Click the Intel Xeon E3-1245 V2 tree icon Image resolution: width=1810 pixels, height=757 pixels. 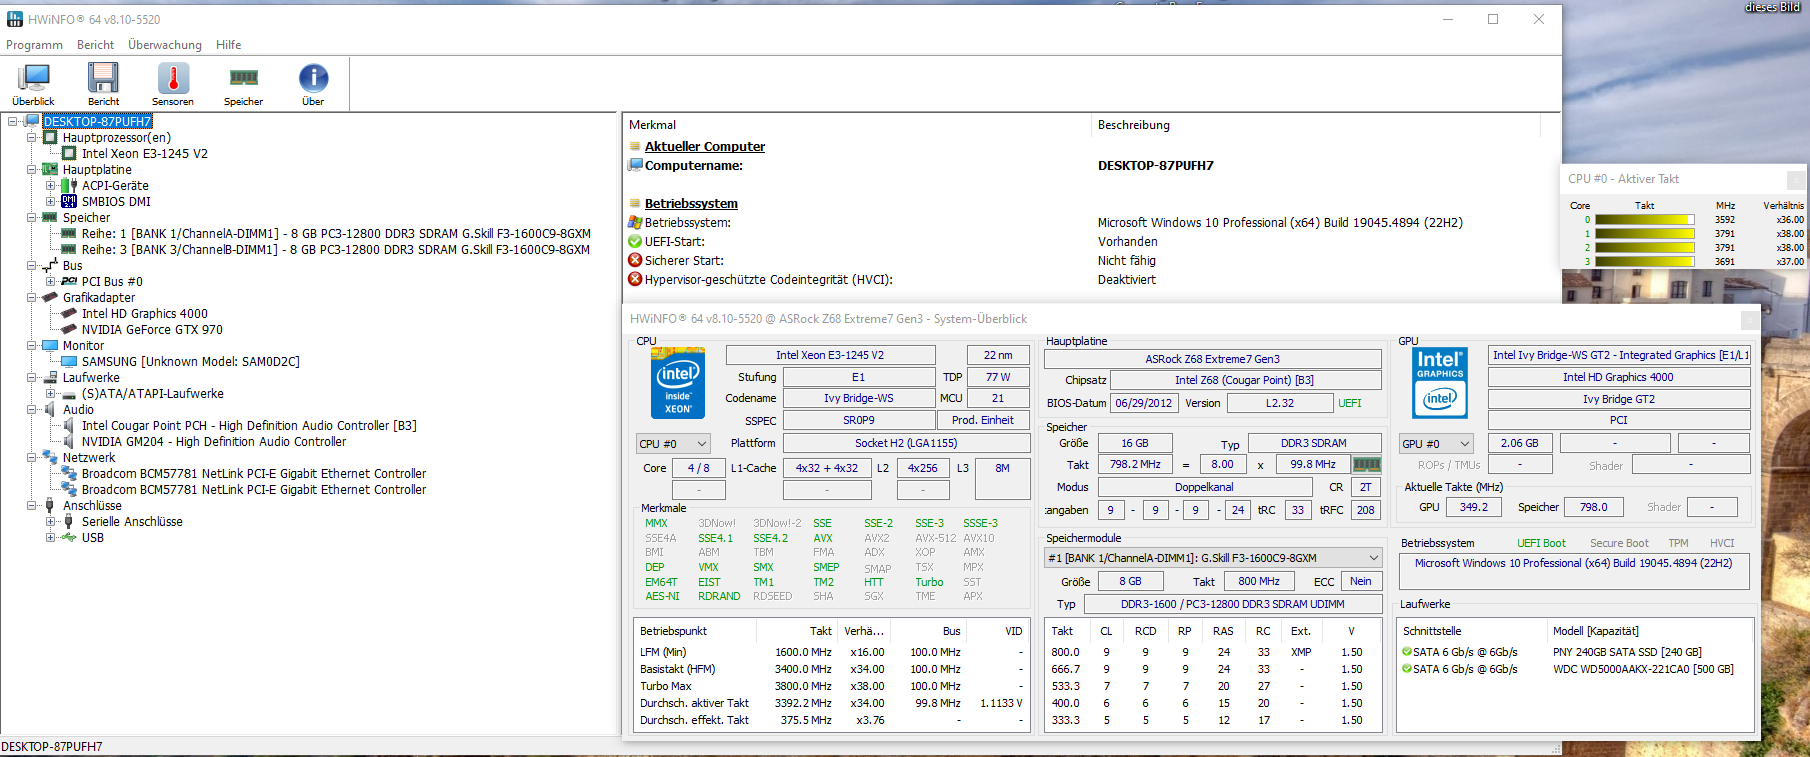69,153
